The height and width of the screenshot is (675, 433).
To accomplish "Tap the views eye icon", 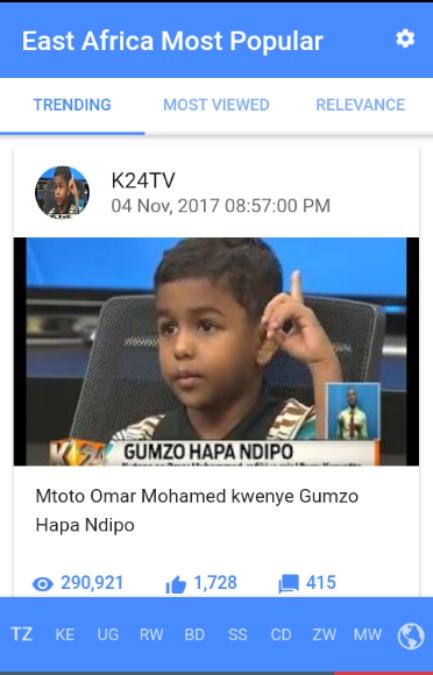I will 43,584.
